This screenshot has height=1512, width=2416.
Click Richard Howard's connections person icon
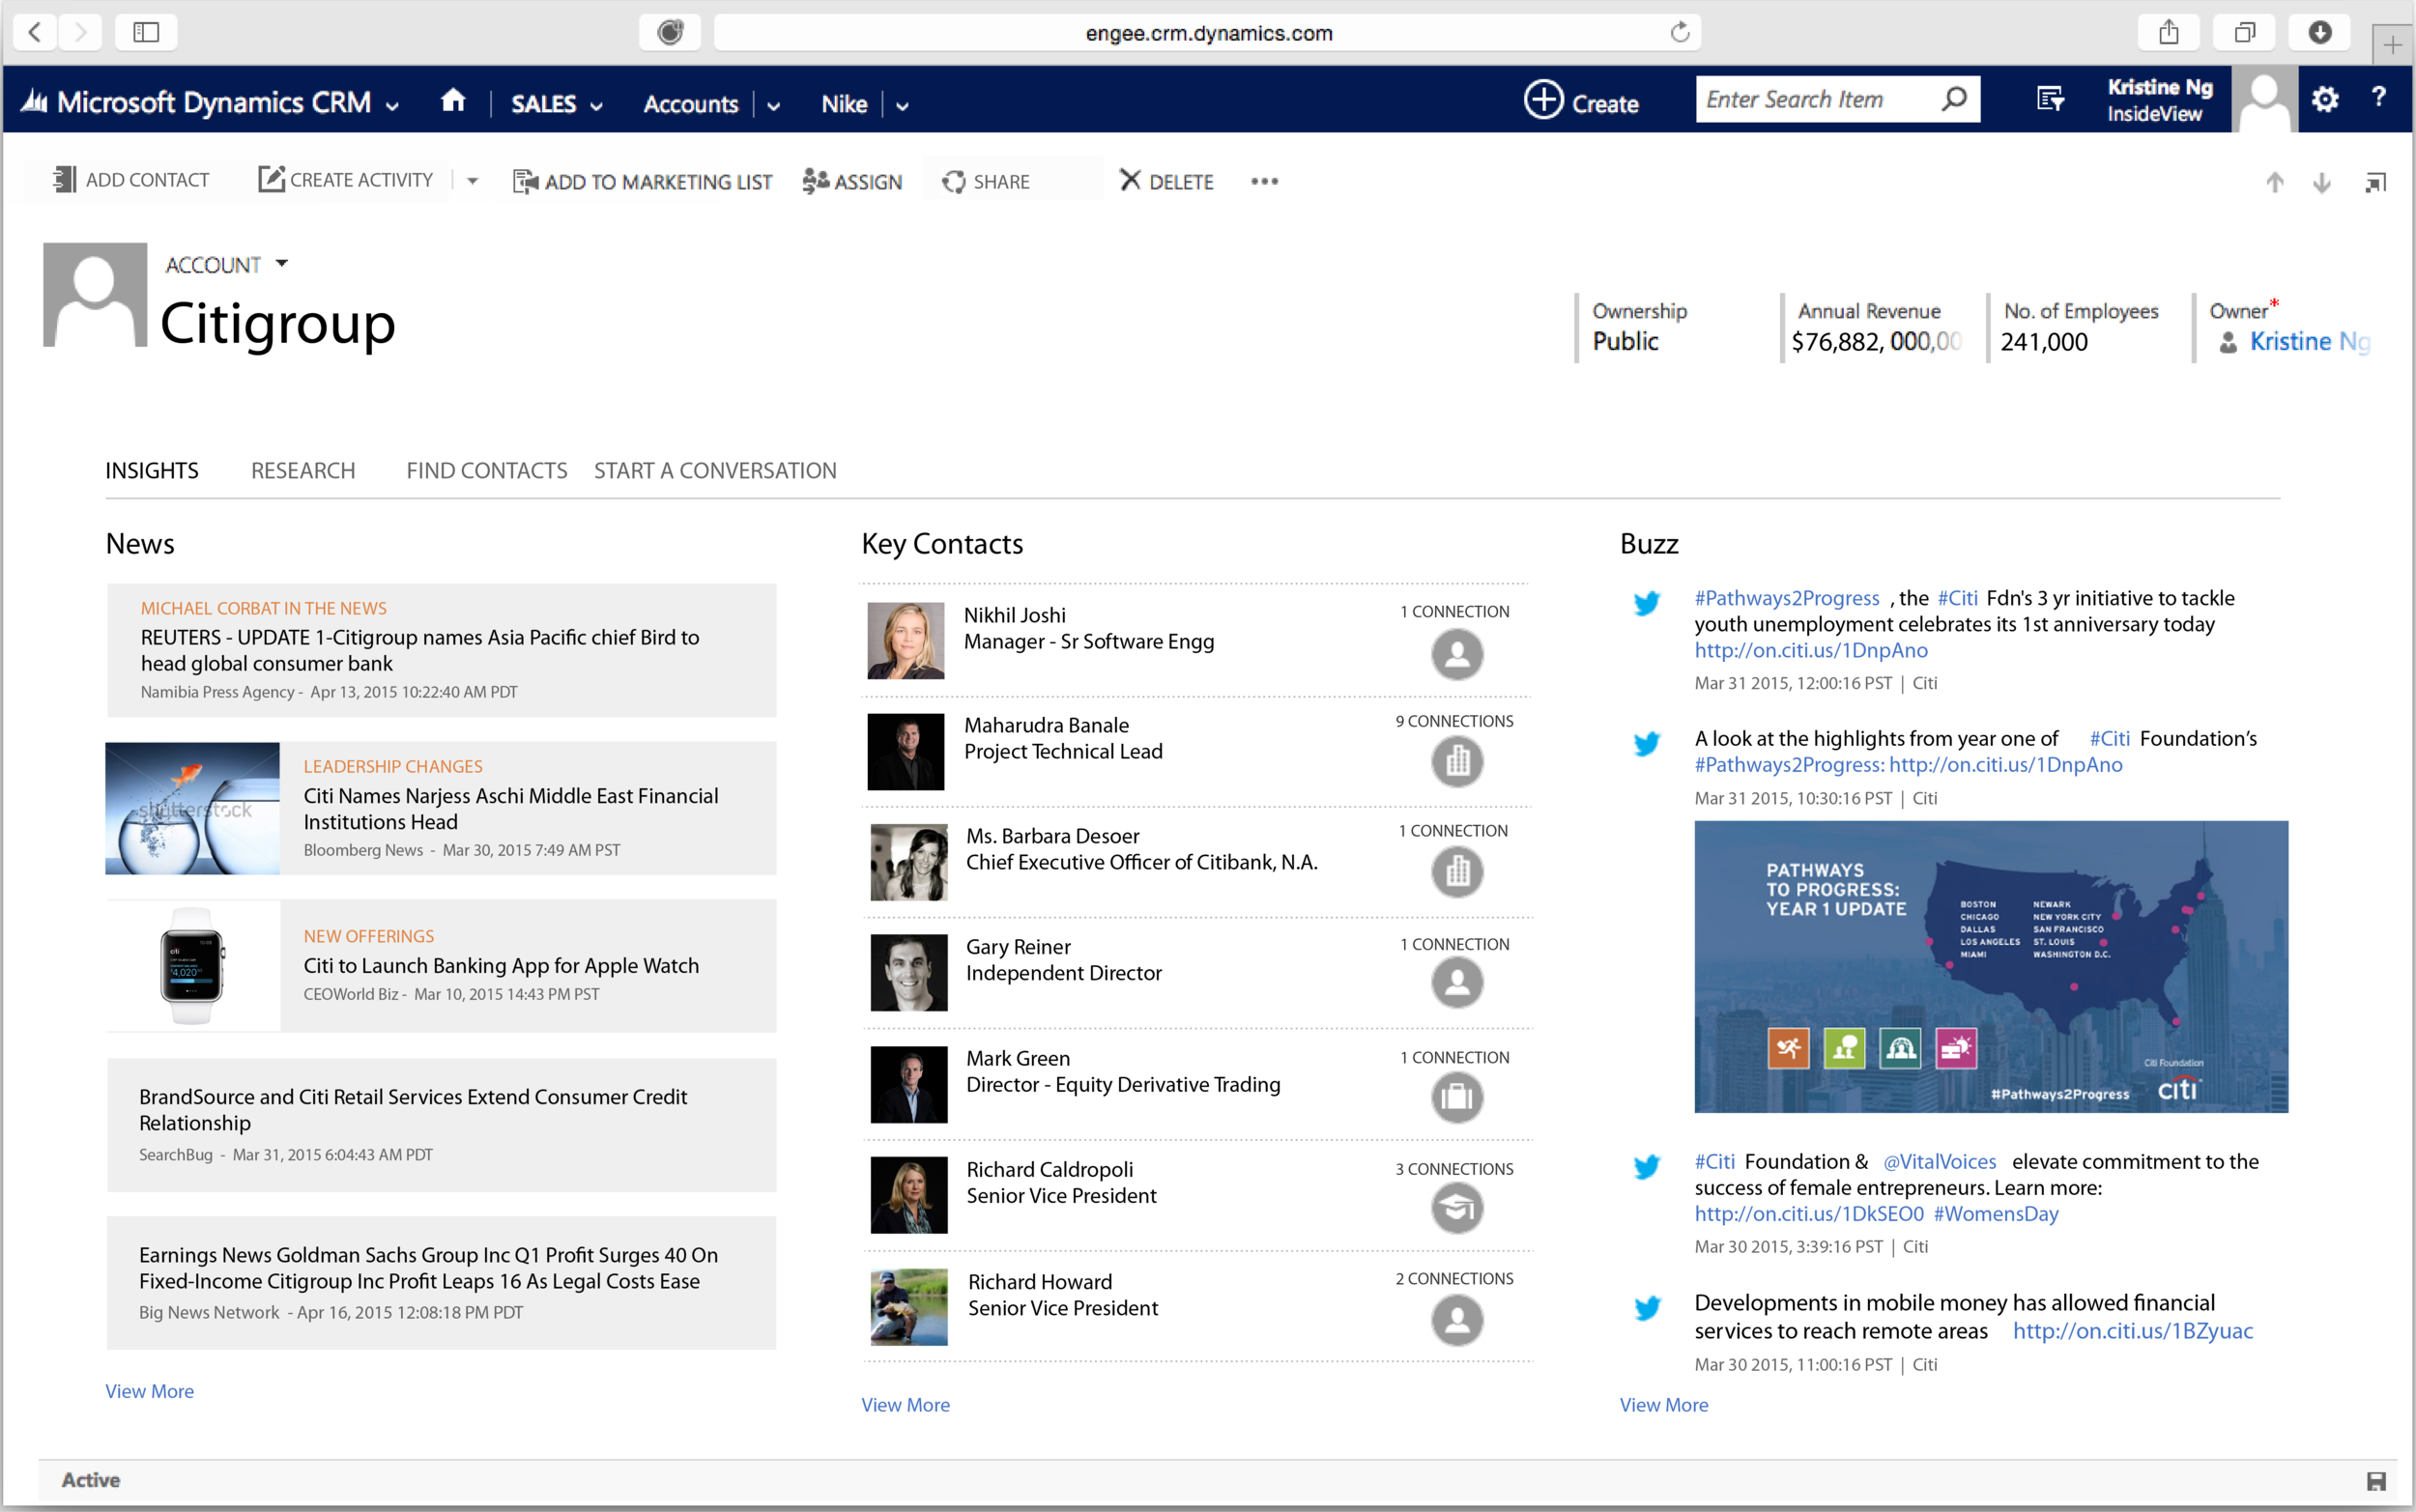click(x=1457, y=1320)
